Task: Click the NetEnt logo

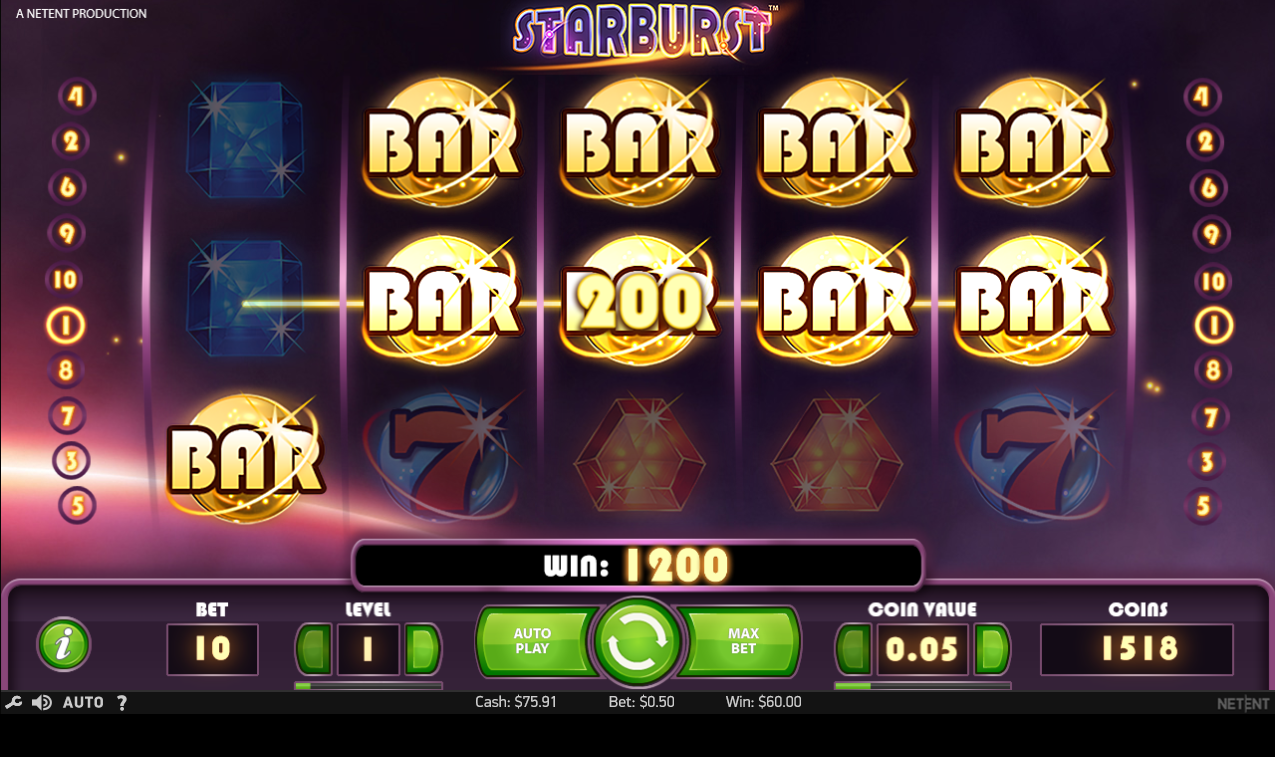Action: coord(1243,703)
